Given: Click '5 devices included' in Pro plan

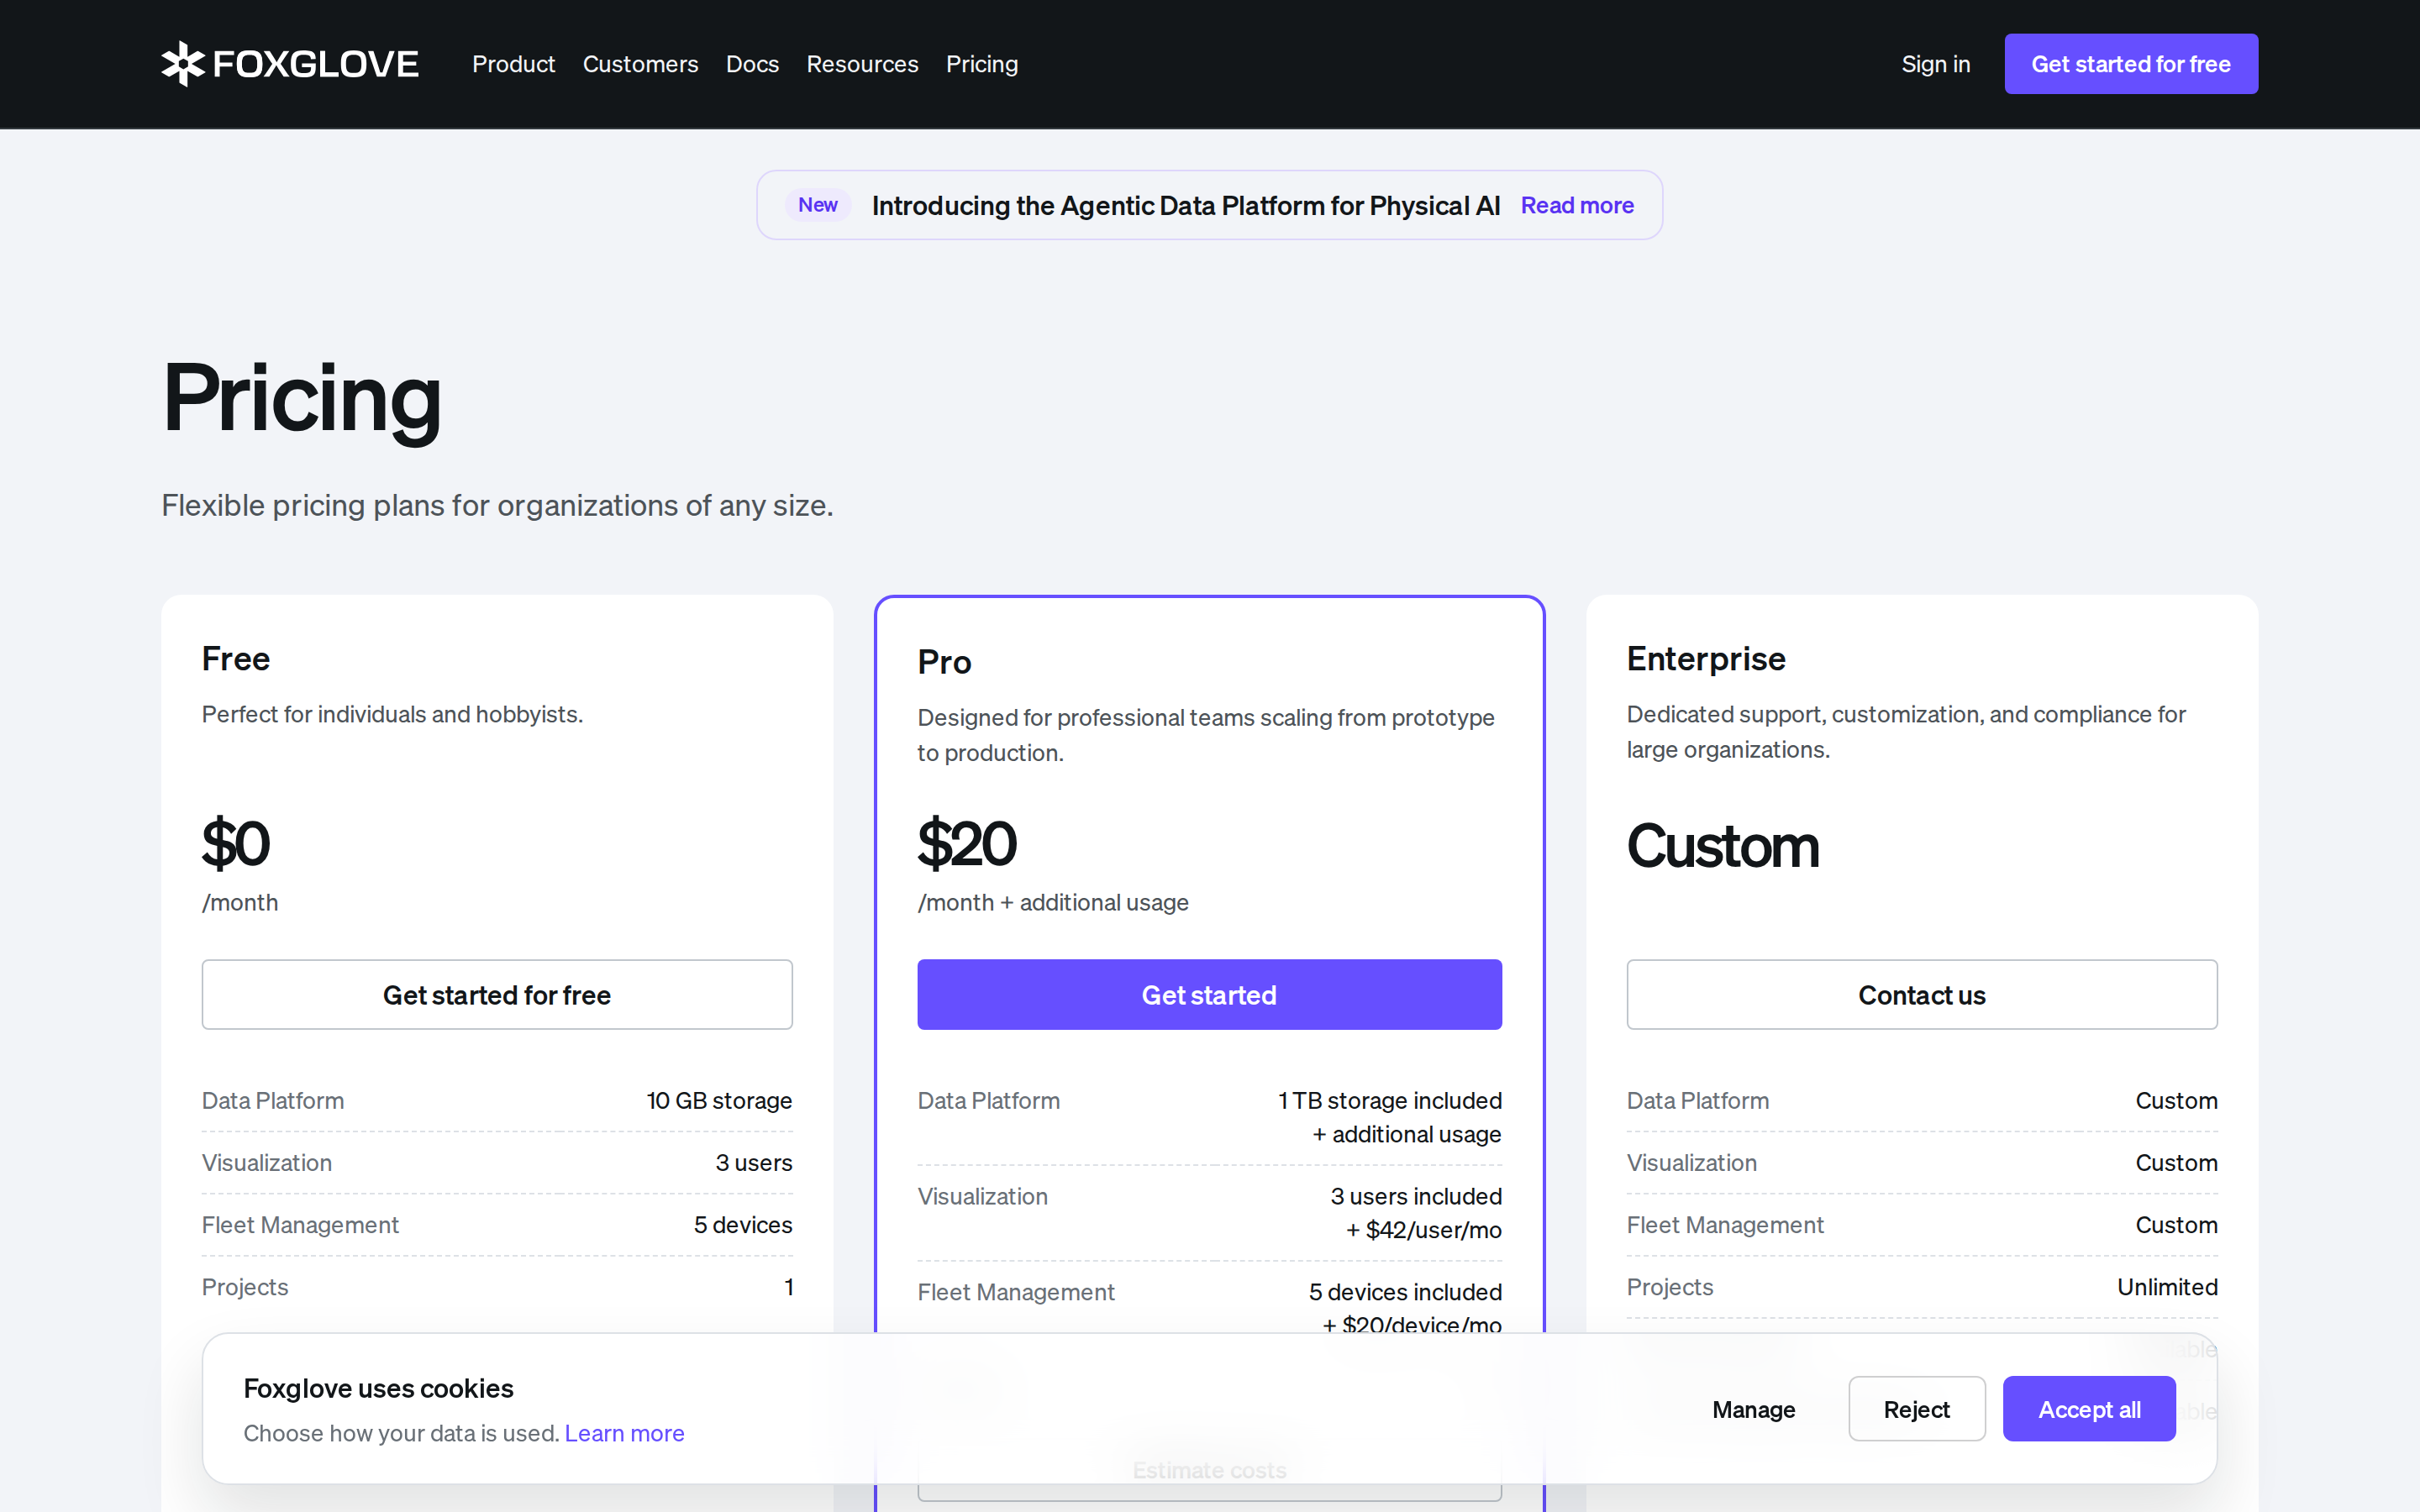Looking at the screenshot, I should [1404, 1291].
